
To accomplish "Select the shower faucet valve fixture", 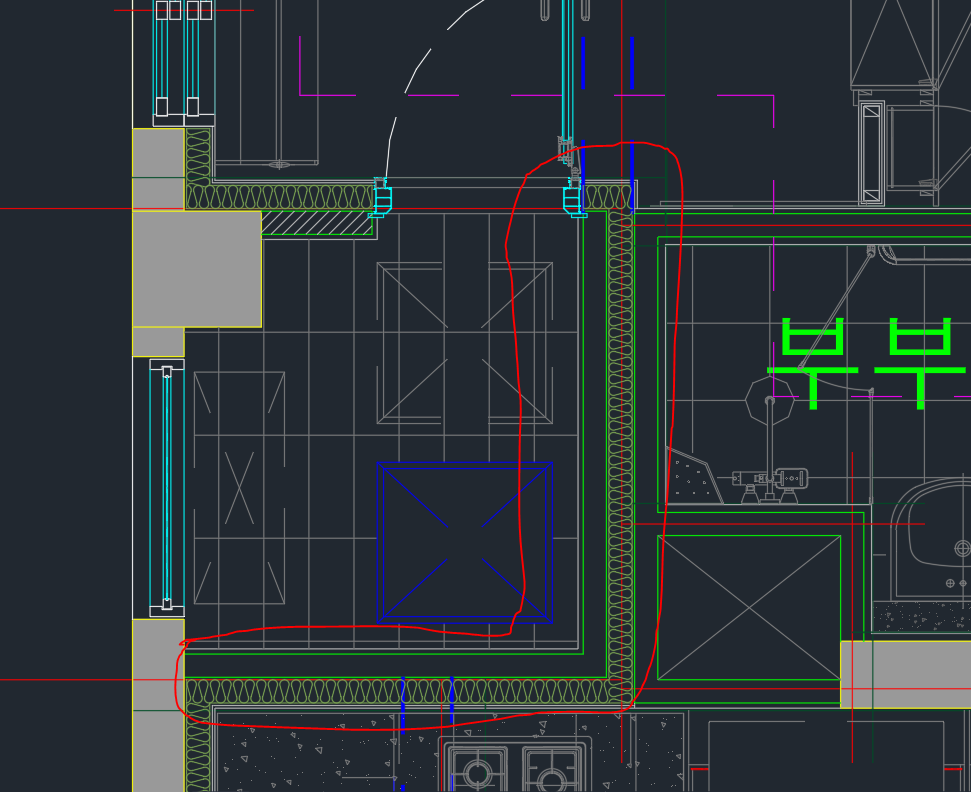I will point(770,479).
